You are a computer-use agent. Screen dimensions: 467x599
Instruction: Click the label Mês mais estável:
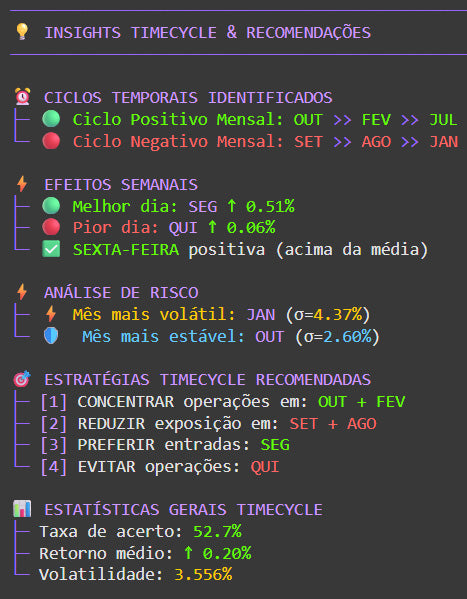pyautogui.click(x=164, y=337)
